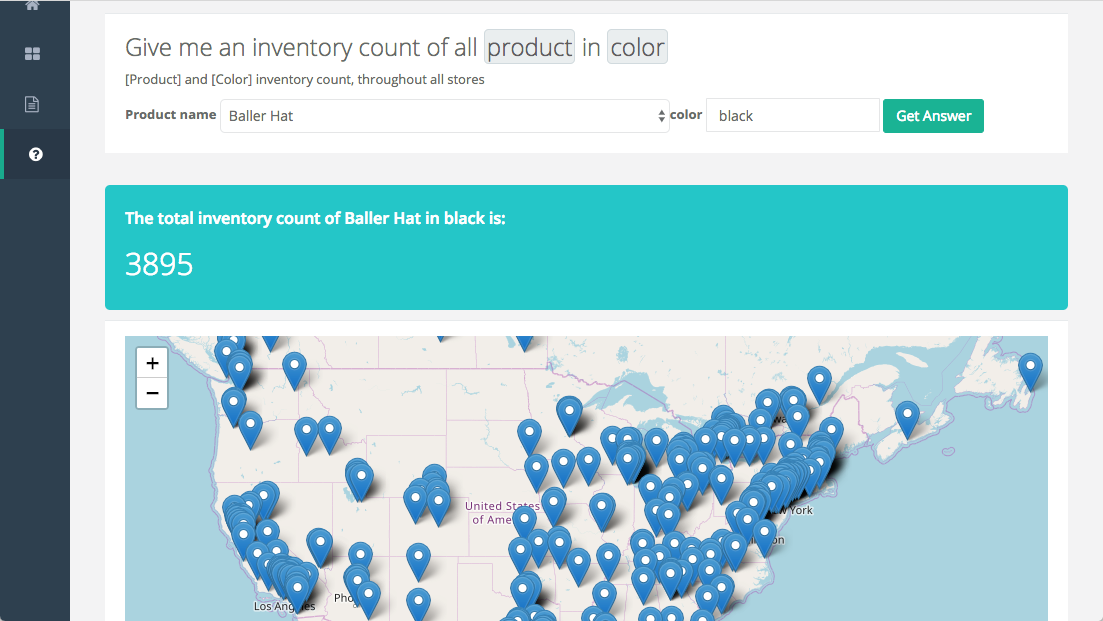Select the question mark icon in sidebar

click(x=35, y=154)
